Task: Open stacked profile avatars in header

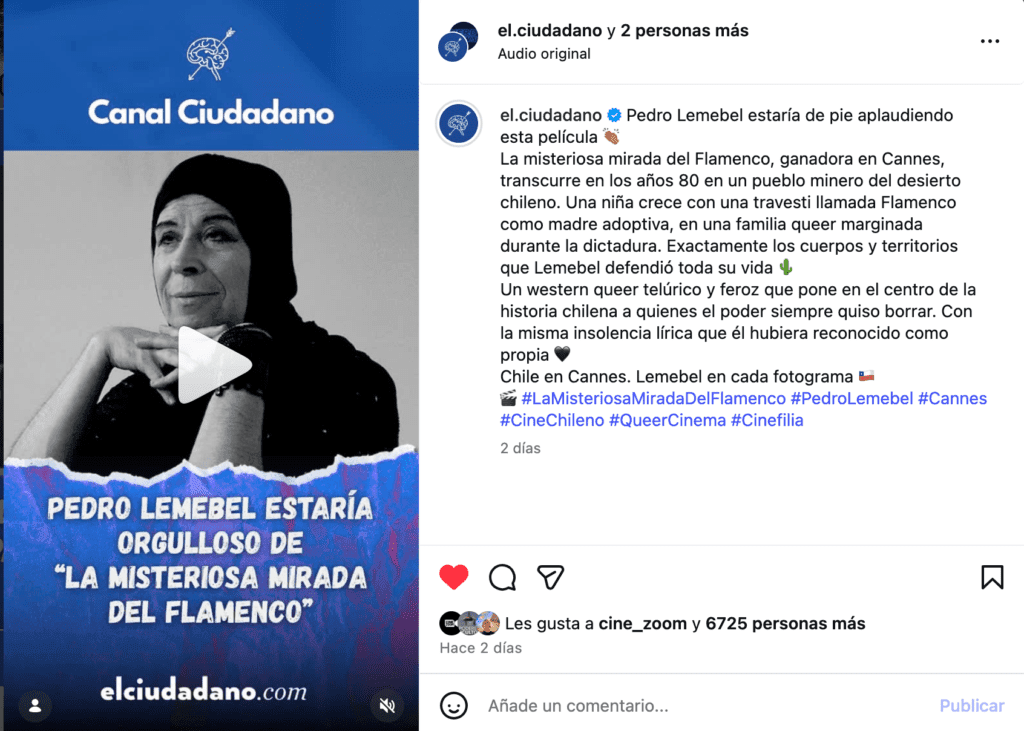Action: click(458, 41)
